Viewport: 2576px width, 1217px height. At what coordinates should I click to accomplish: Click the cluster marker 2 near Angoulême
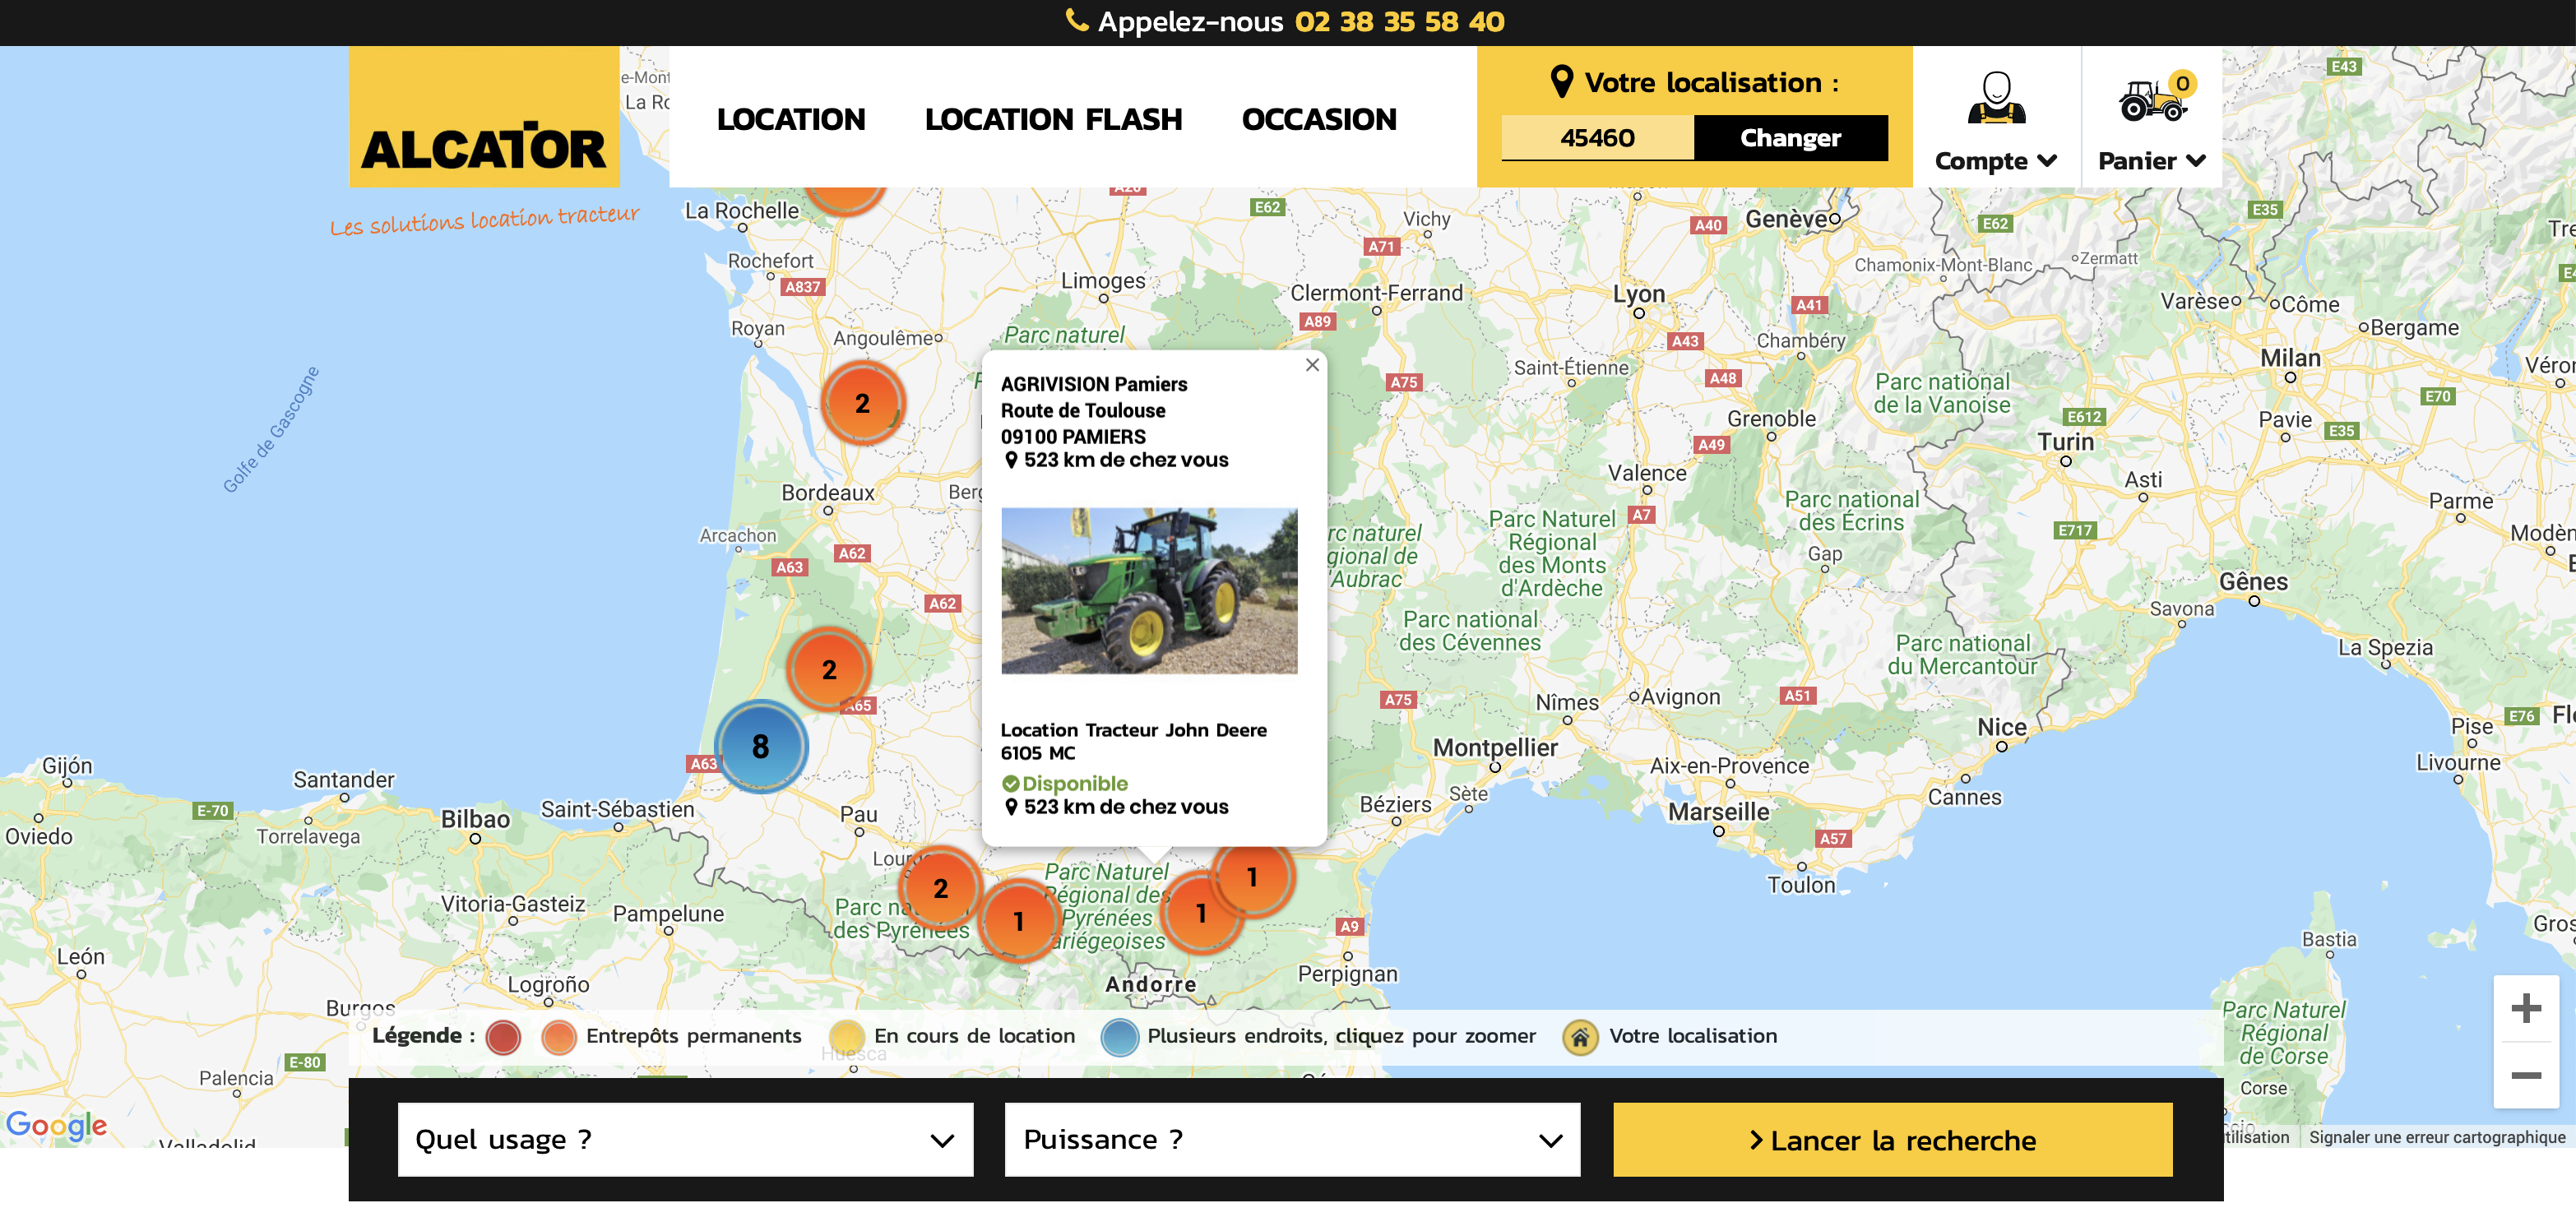862,403
